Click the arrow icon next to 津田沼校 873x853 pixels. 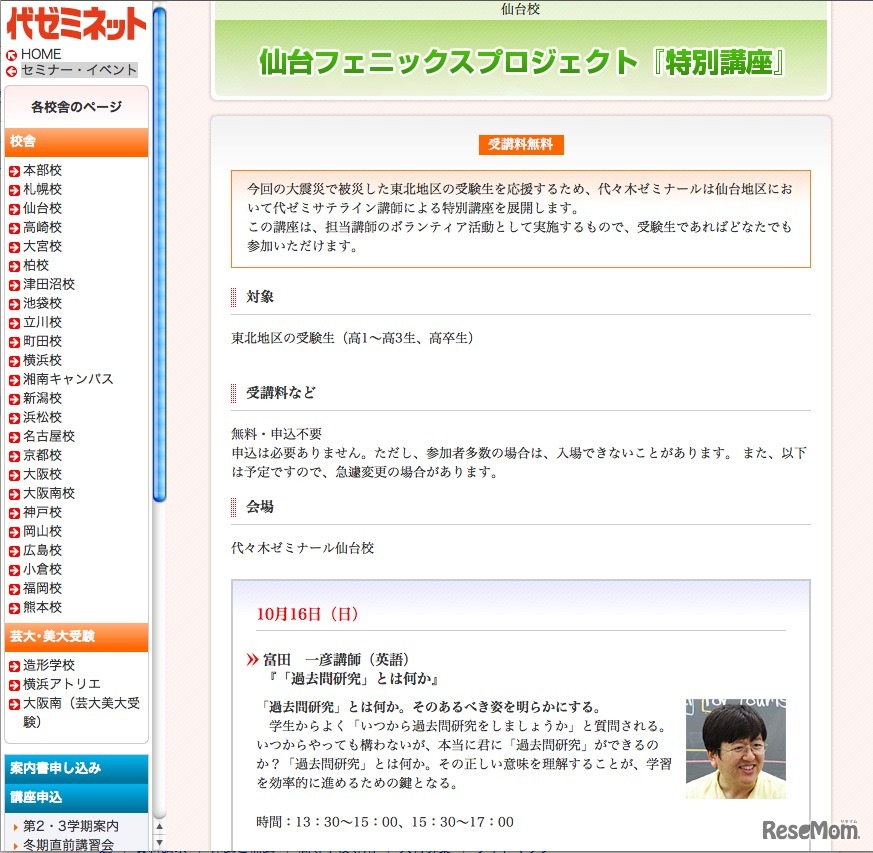[14, 285]
